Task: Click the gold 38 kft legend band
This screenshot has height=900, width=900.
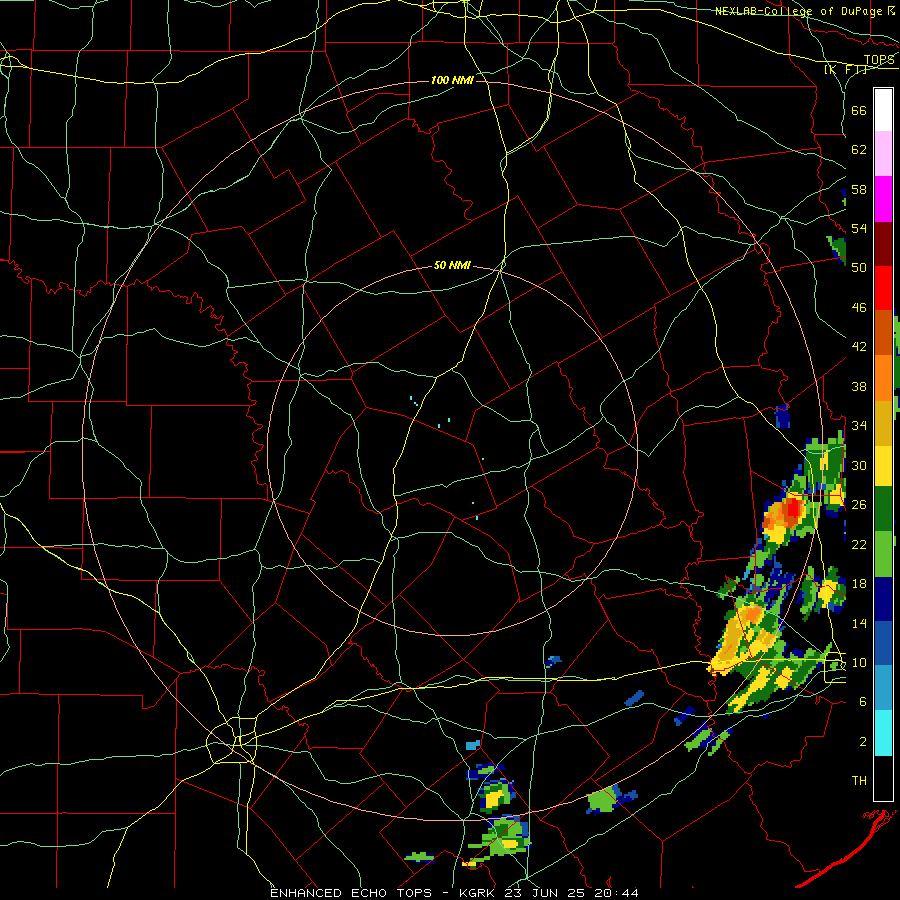Action: [x=883, y=423]
